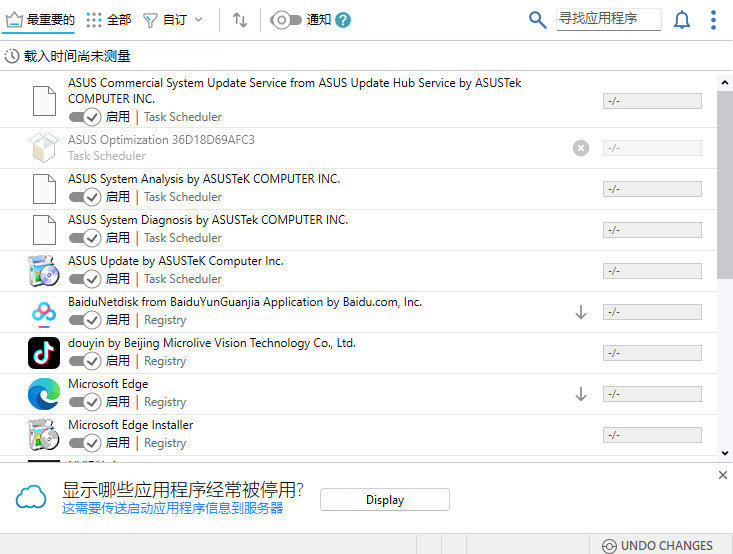Click load-time bar for Microsoft Edge Installer

click(652, 435)
